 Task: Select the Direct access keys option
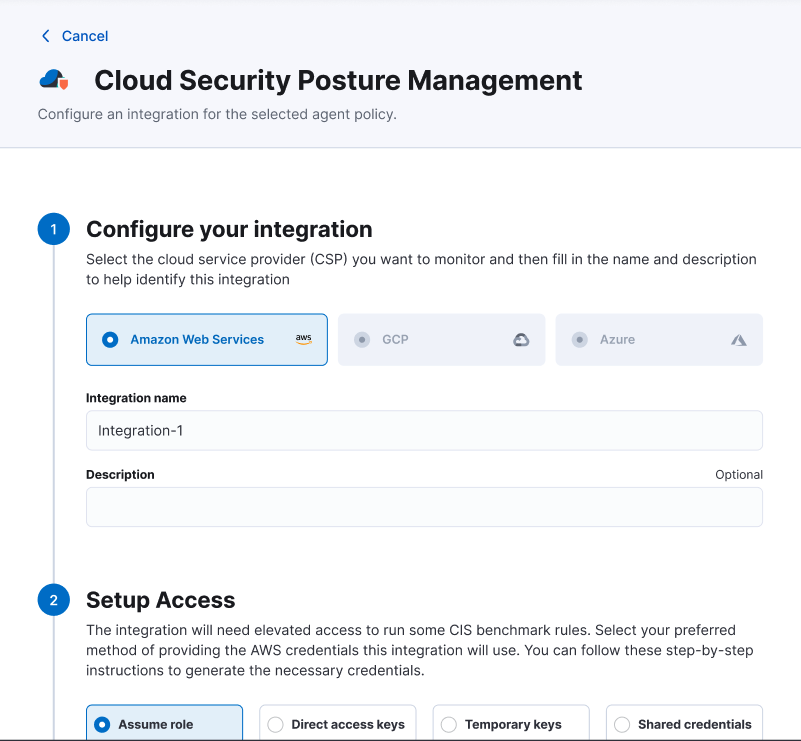[x=276, y=723]
